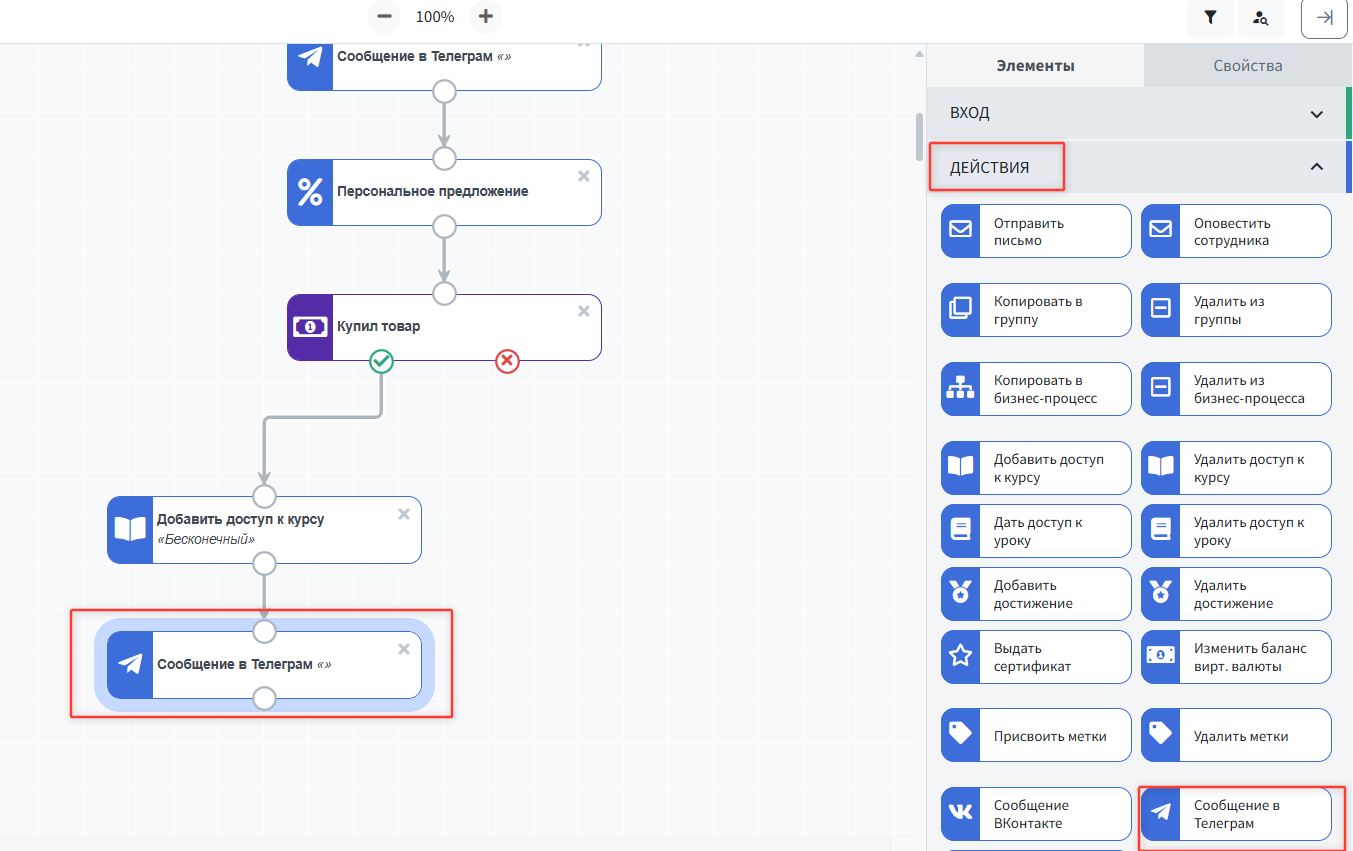Delete the Добавить доступ к курсу block
Viewport: 1353px width, 851px height.
point(404,514)
